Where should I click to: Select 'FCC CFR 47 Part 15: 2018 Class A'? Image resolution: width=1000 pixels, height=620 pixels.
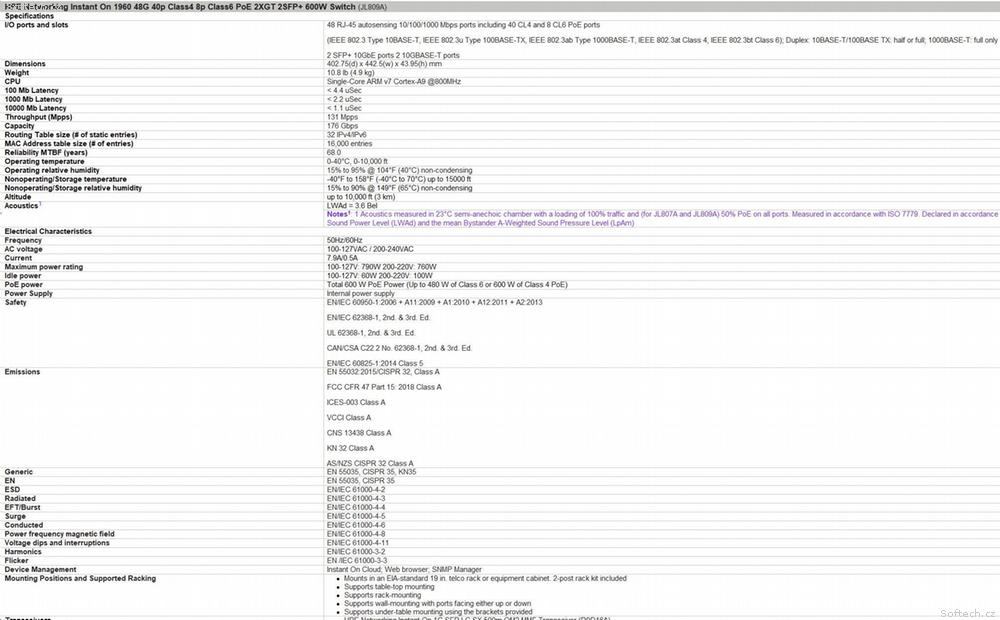tap(384, 387)
